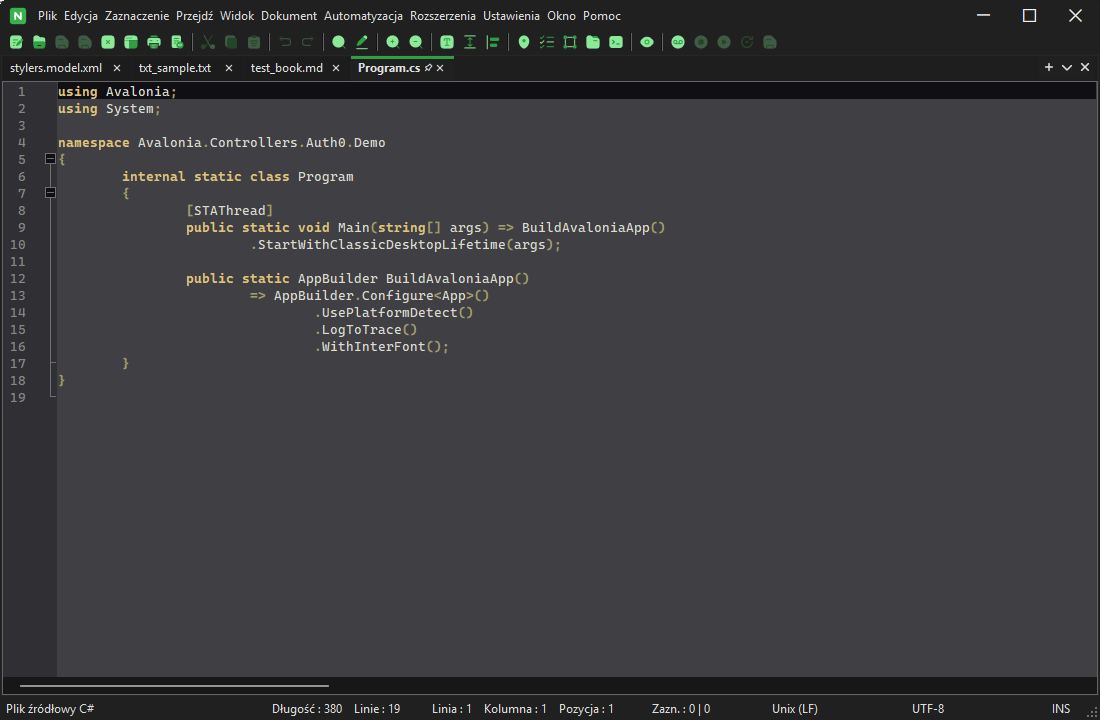
Task: Close the stylers.model.xml tab
Action: (117, 68)
